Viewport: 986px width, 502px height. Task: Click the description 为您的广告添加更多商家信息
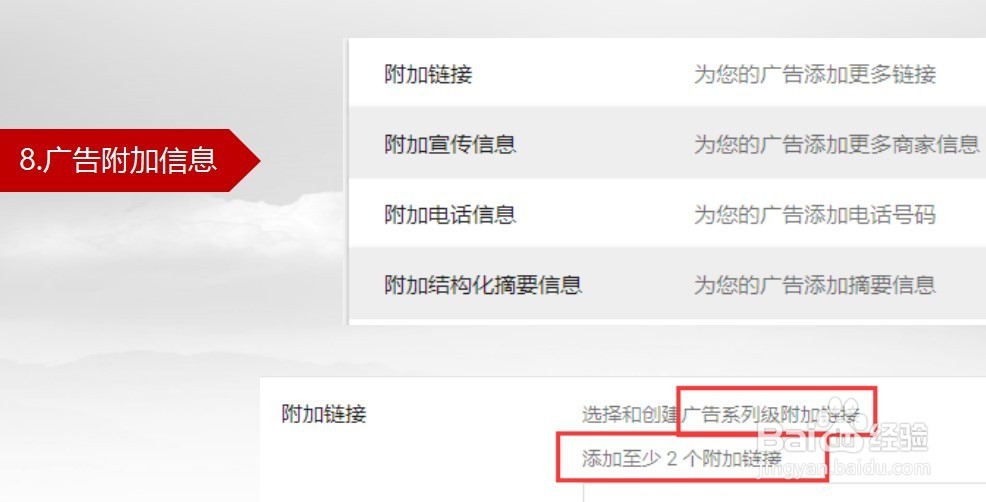click(837, 144)
